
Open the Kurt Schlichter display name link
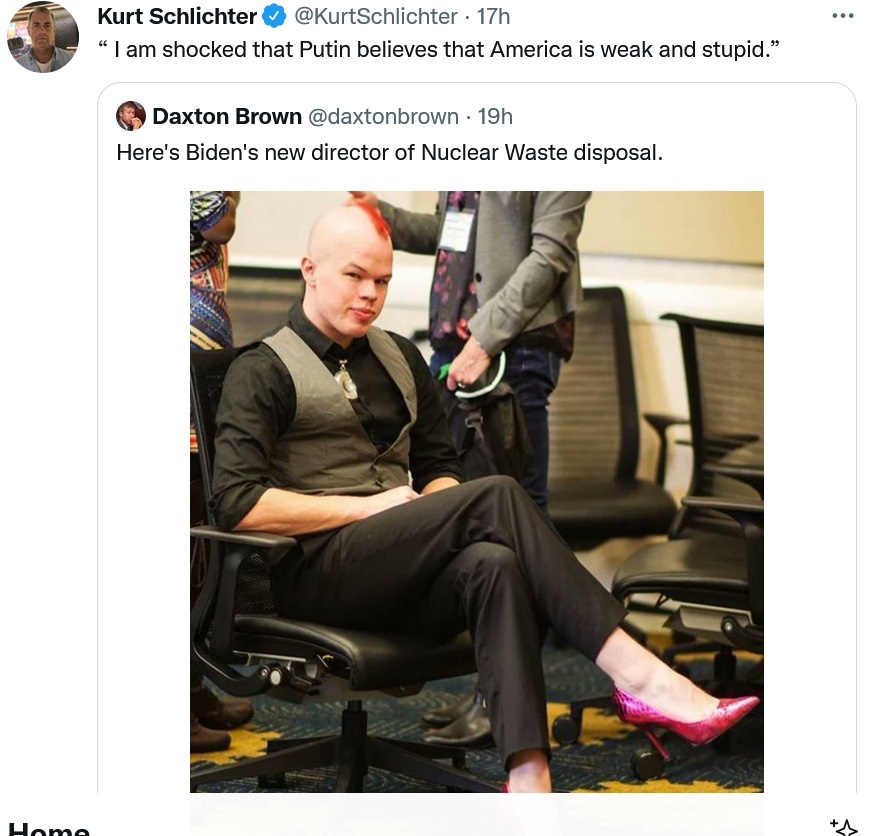click(x=177, y=17)
